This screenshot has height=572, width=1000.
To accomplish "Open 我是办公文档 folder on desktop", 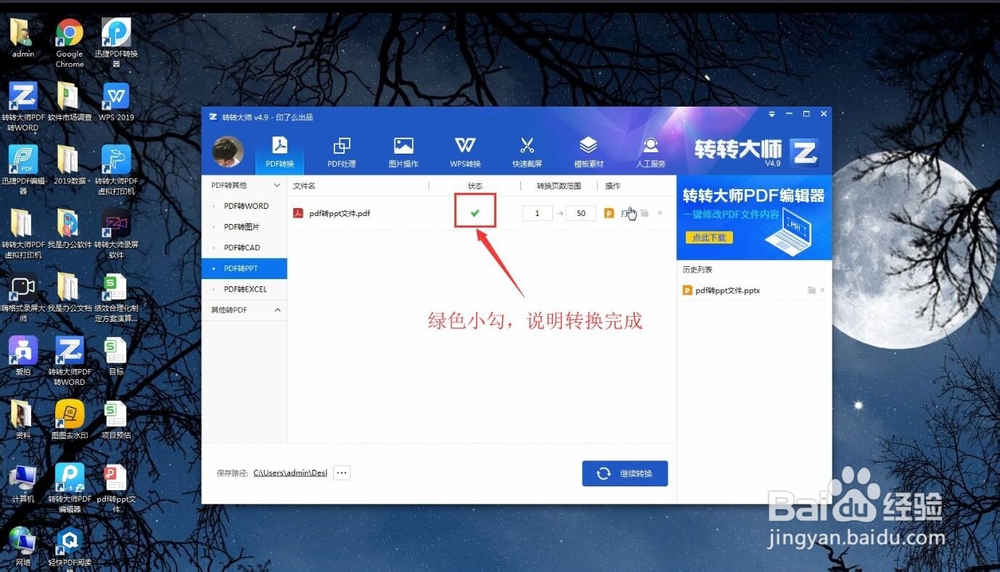I will (x=70, y=292).
